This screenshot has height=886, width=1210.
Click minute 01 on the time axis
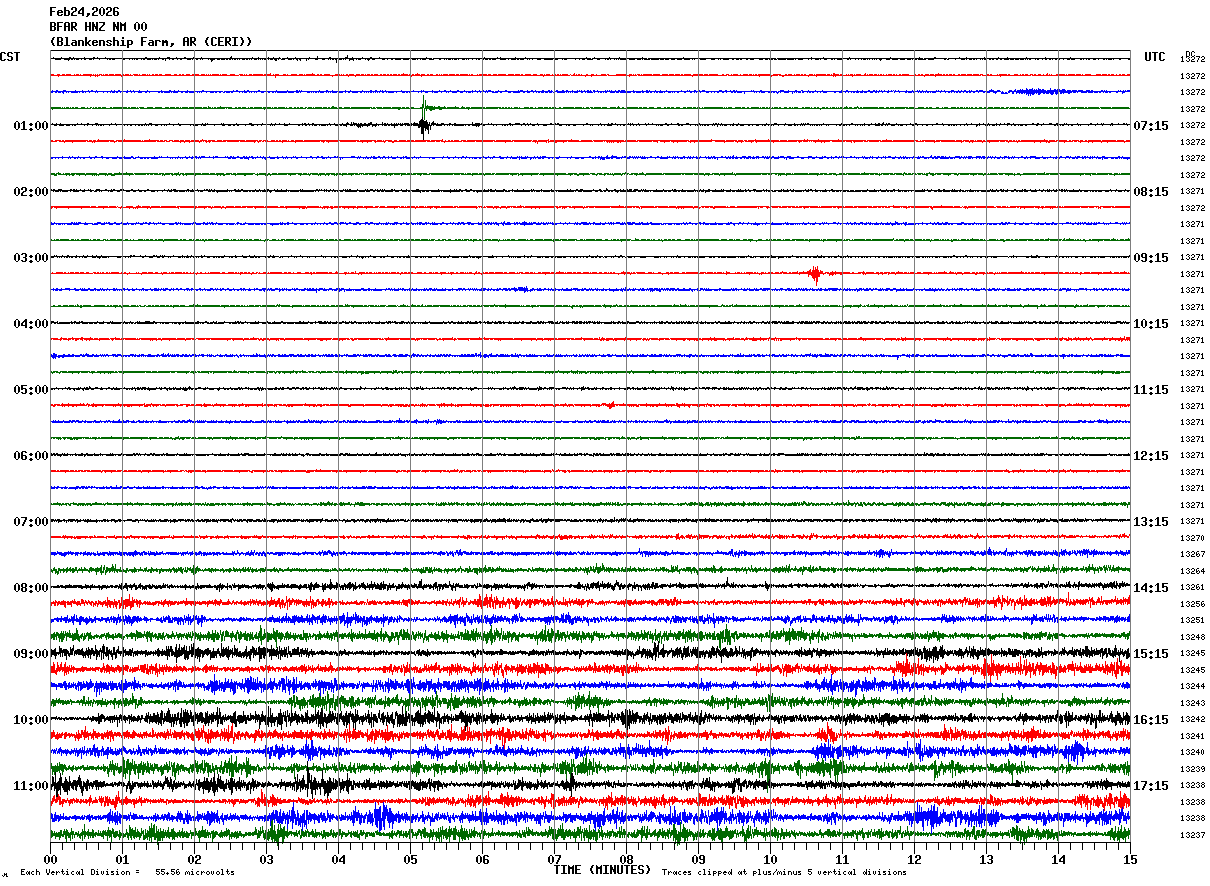coord(122,859)
